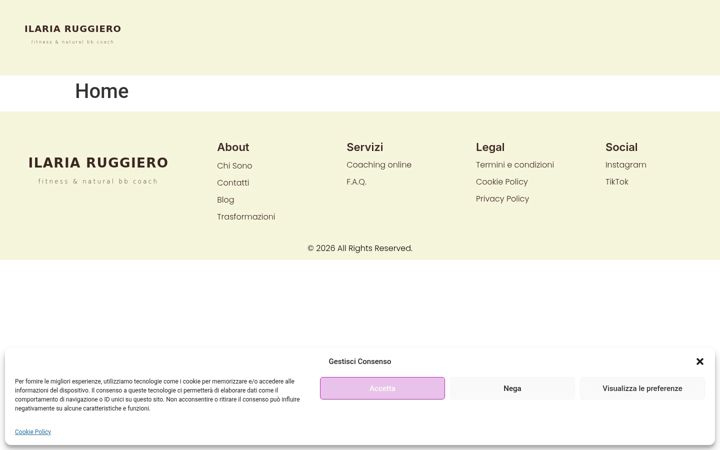
Task: Open Visualizza le preferenze
Action: pos(642,388)
